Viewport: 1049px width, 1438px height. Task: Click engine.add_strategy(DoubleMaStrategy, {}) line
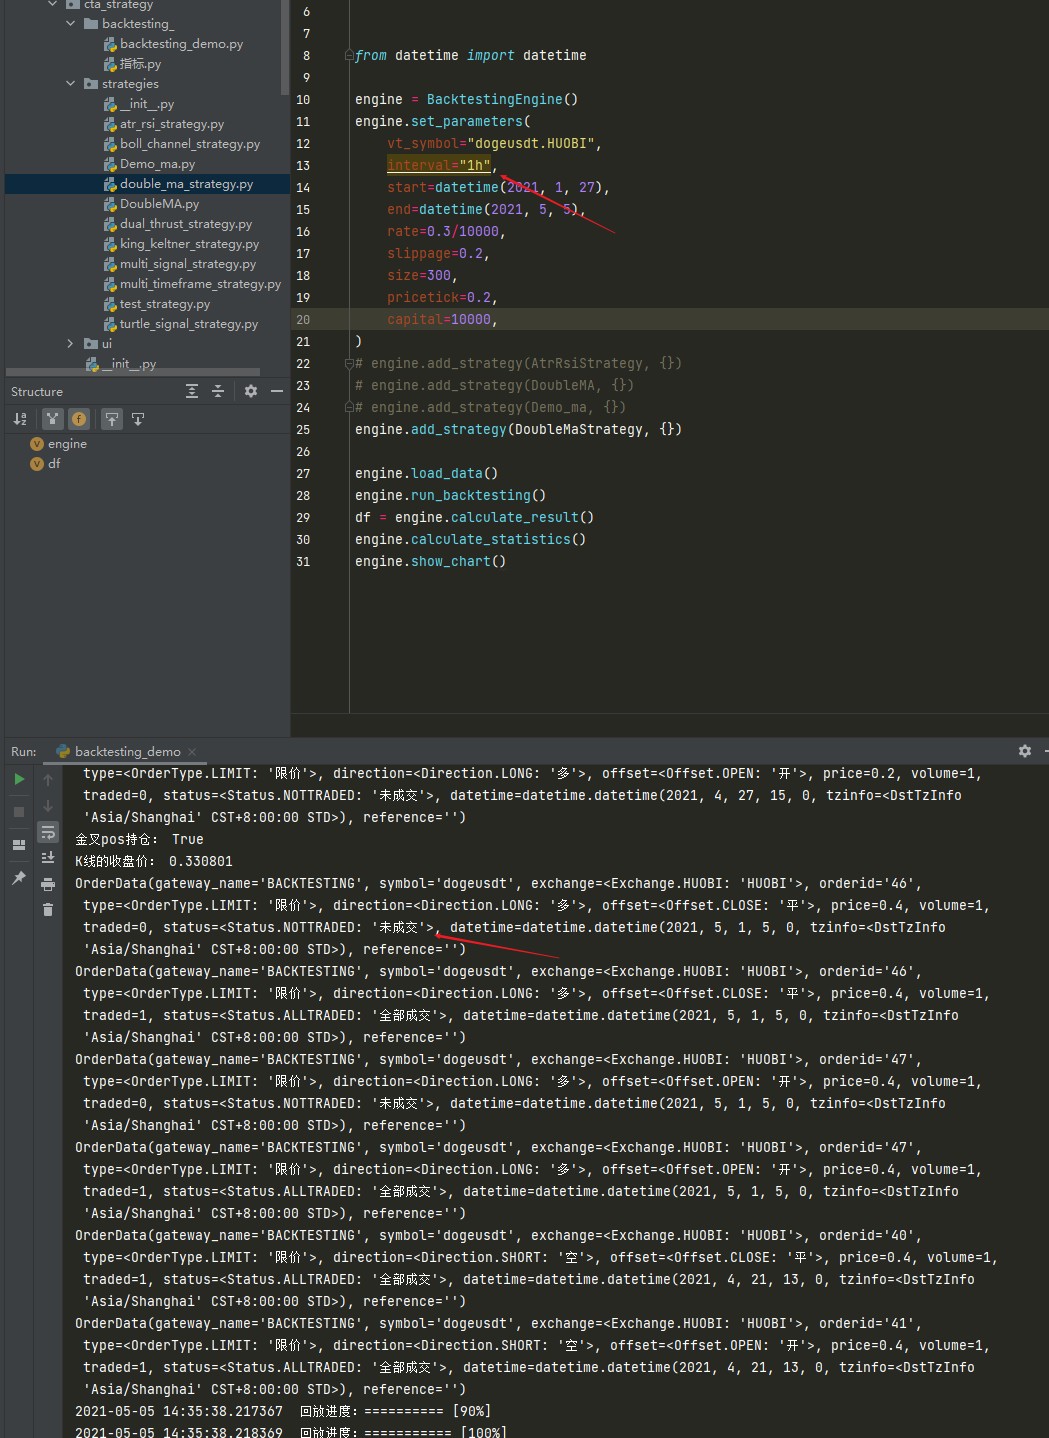pos(518,429)
